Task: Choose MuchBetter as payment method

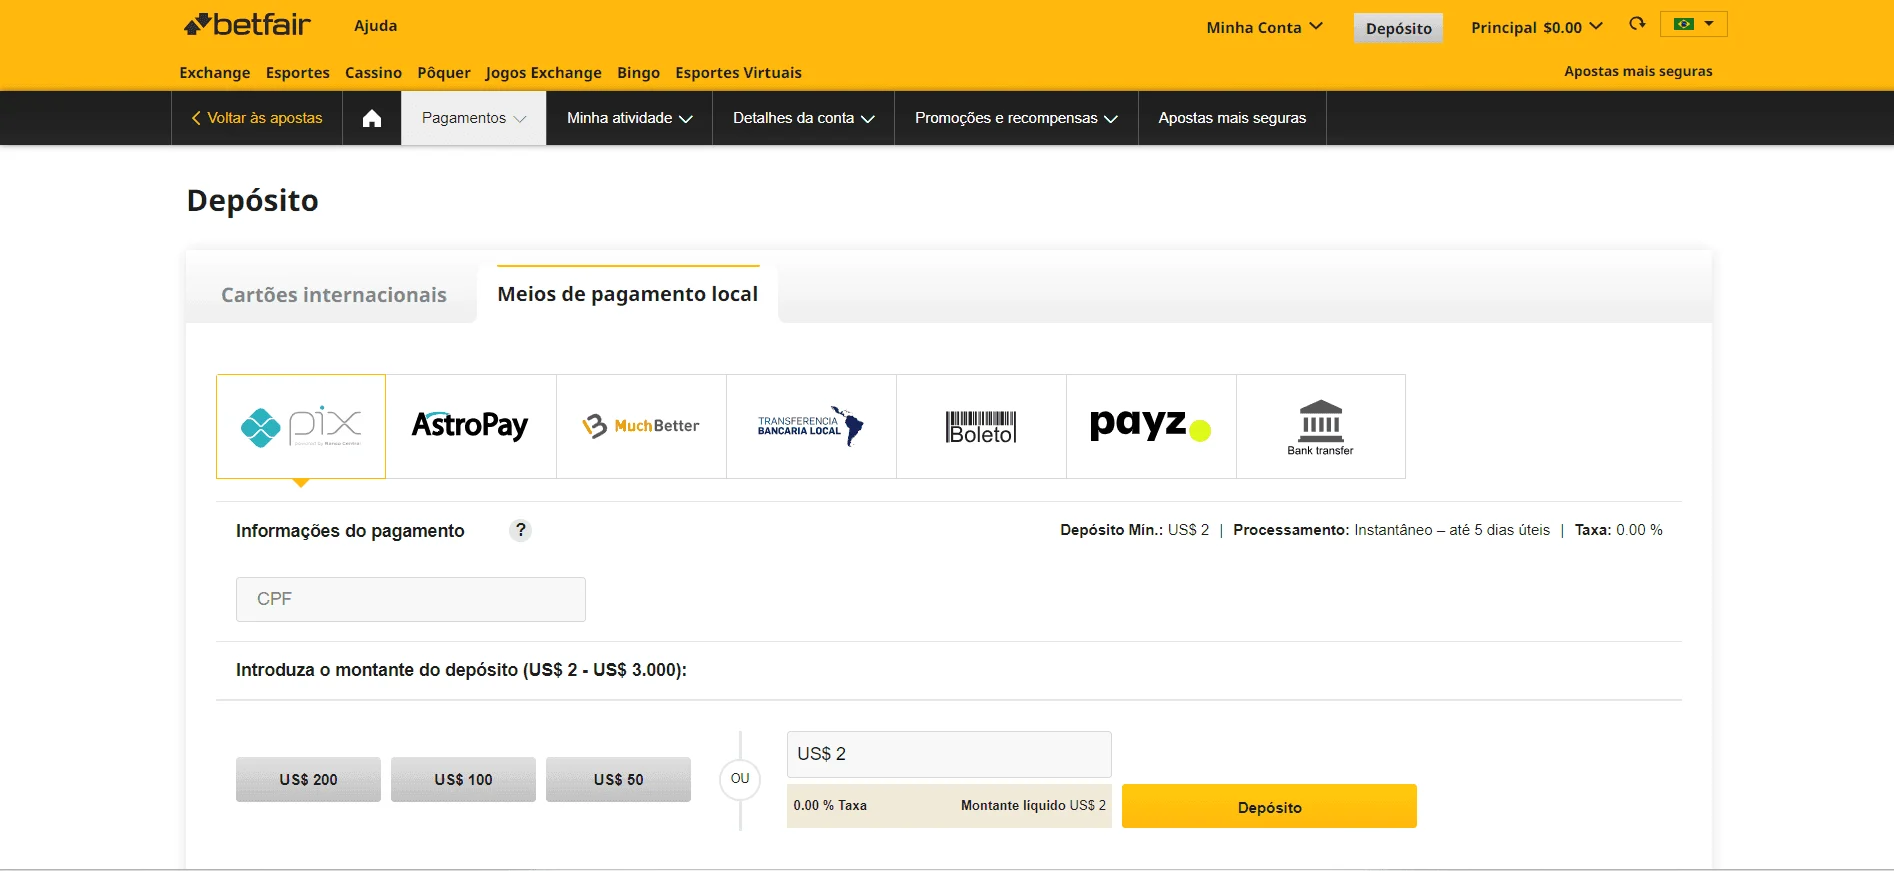Action: 641,426
